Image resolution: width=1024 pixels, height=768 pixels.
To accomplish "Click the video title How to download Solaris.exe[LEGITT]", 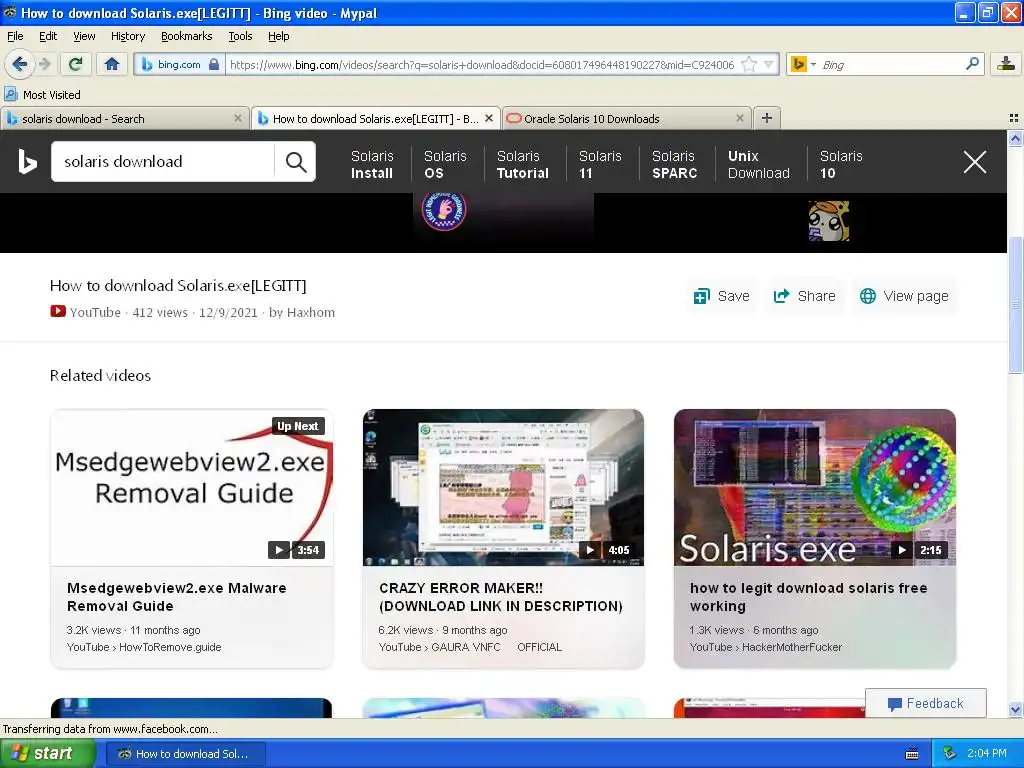I will point(178,285).
